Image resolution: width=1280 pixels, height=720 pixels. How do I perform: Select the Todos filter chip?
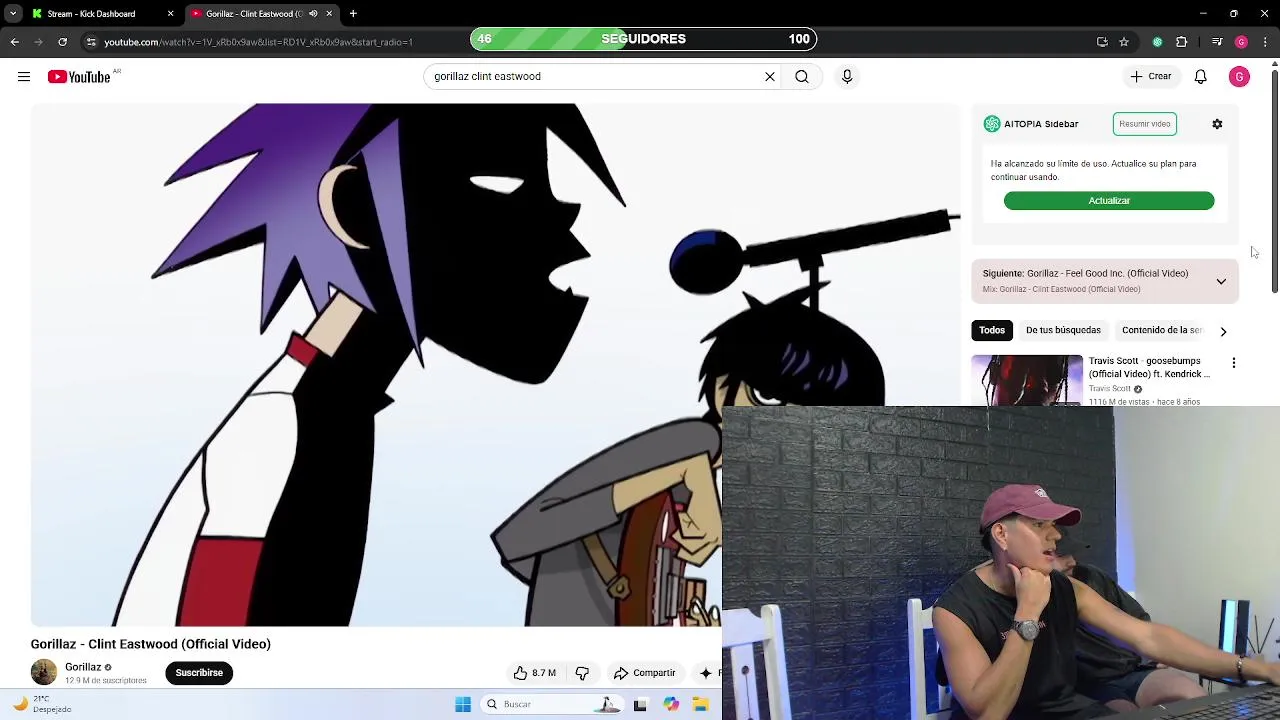[x=992, y=330]
